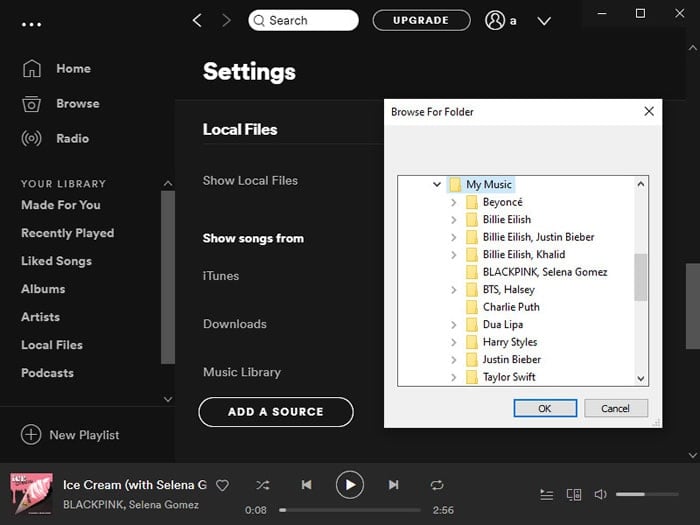Expand the Billie Eilish folder
The image size is (700, 525).
point(454,220)
